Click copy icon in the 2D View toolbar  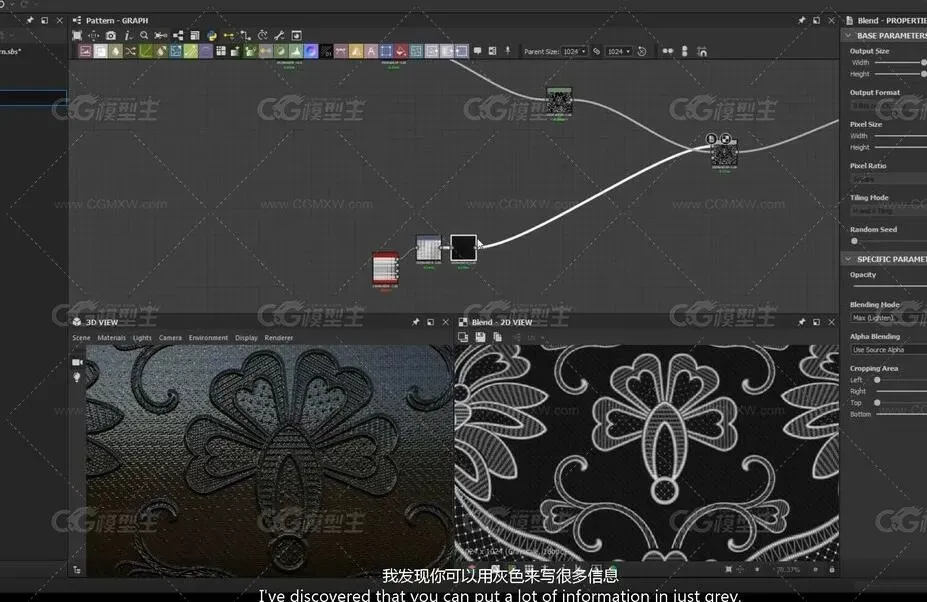coord(497,337)
